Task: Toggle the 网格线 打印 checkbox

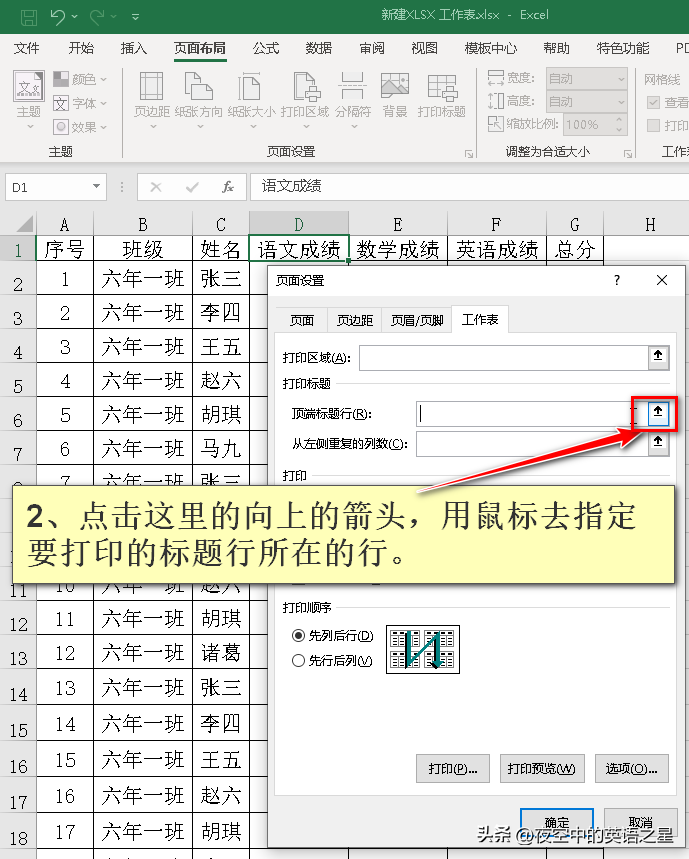Action: click(653, 125)
